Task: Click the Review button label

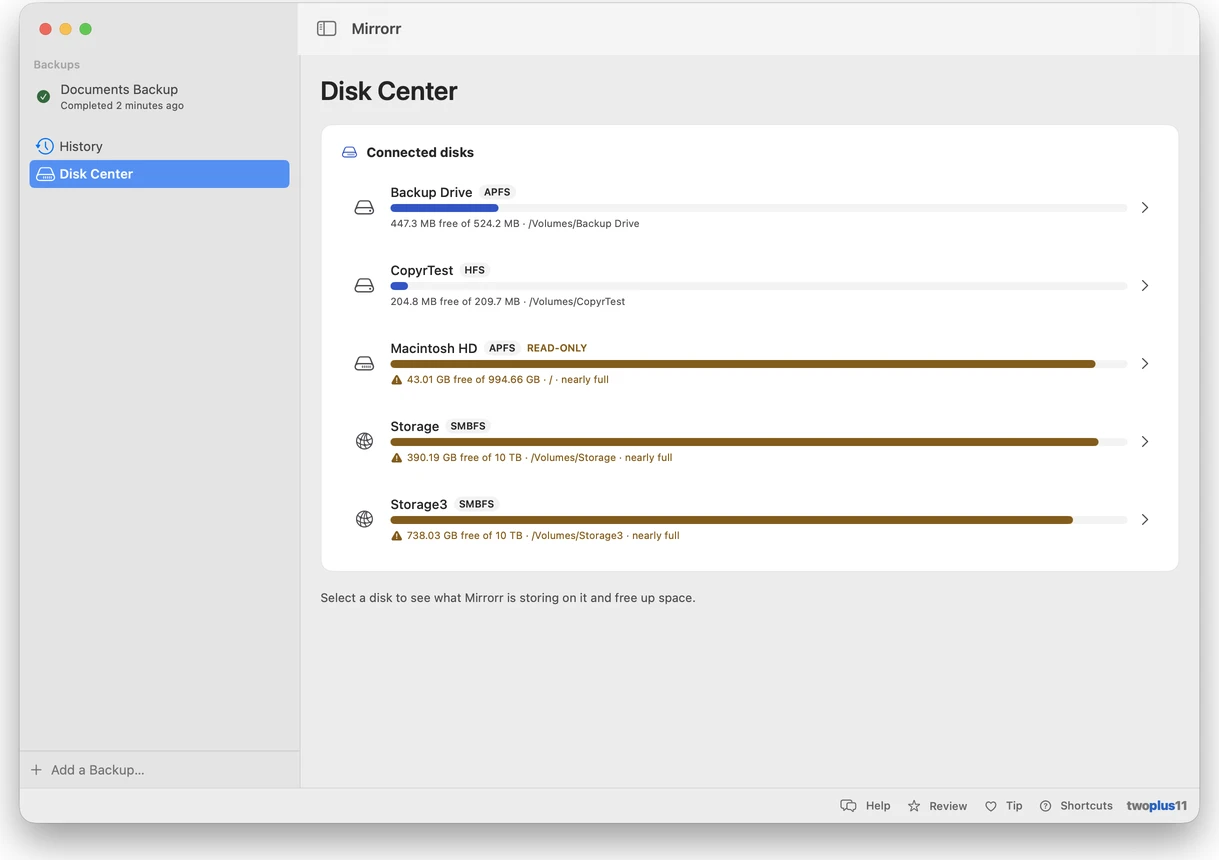Action: (x=948, y=806)
